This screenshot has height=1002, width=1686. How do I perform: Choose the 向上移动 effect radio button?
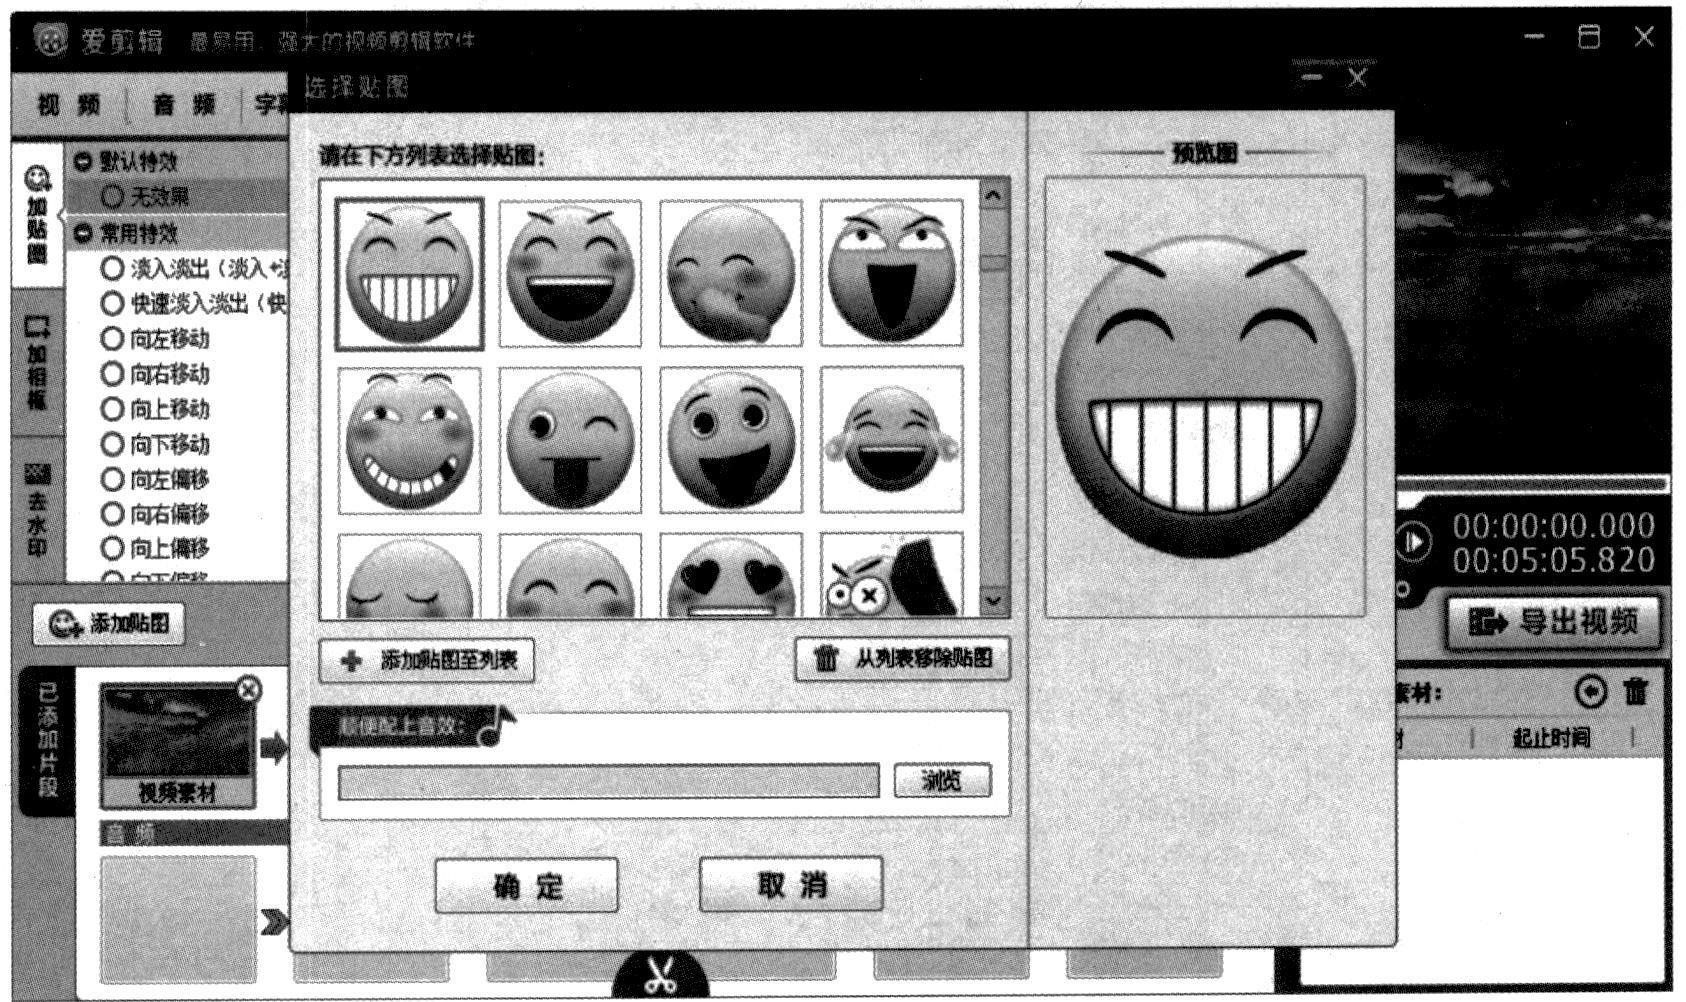coord(113,409)
